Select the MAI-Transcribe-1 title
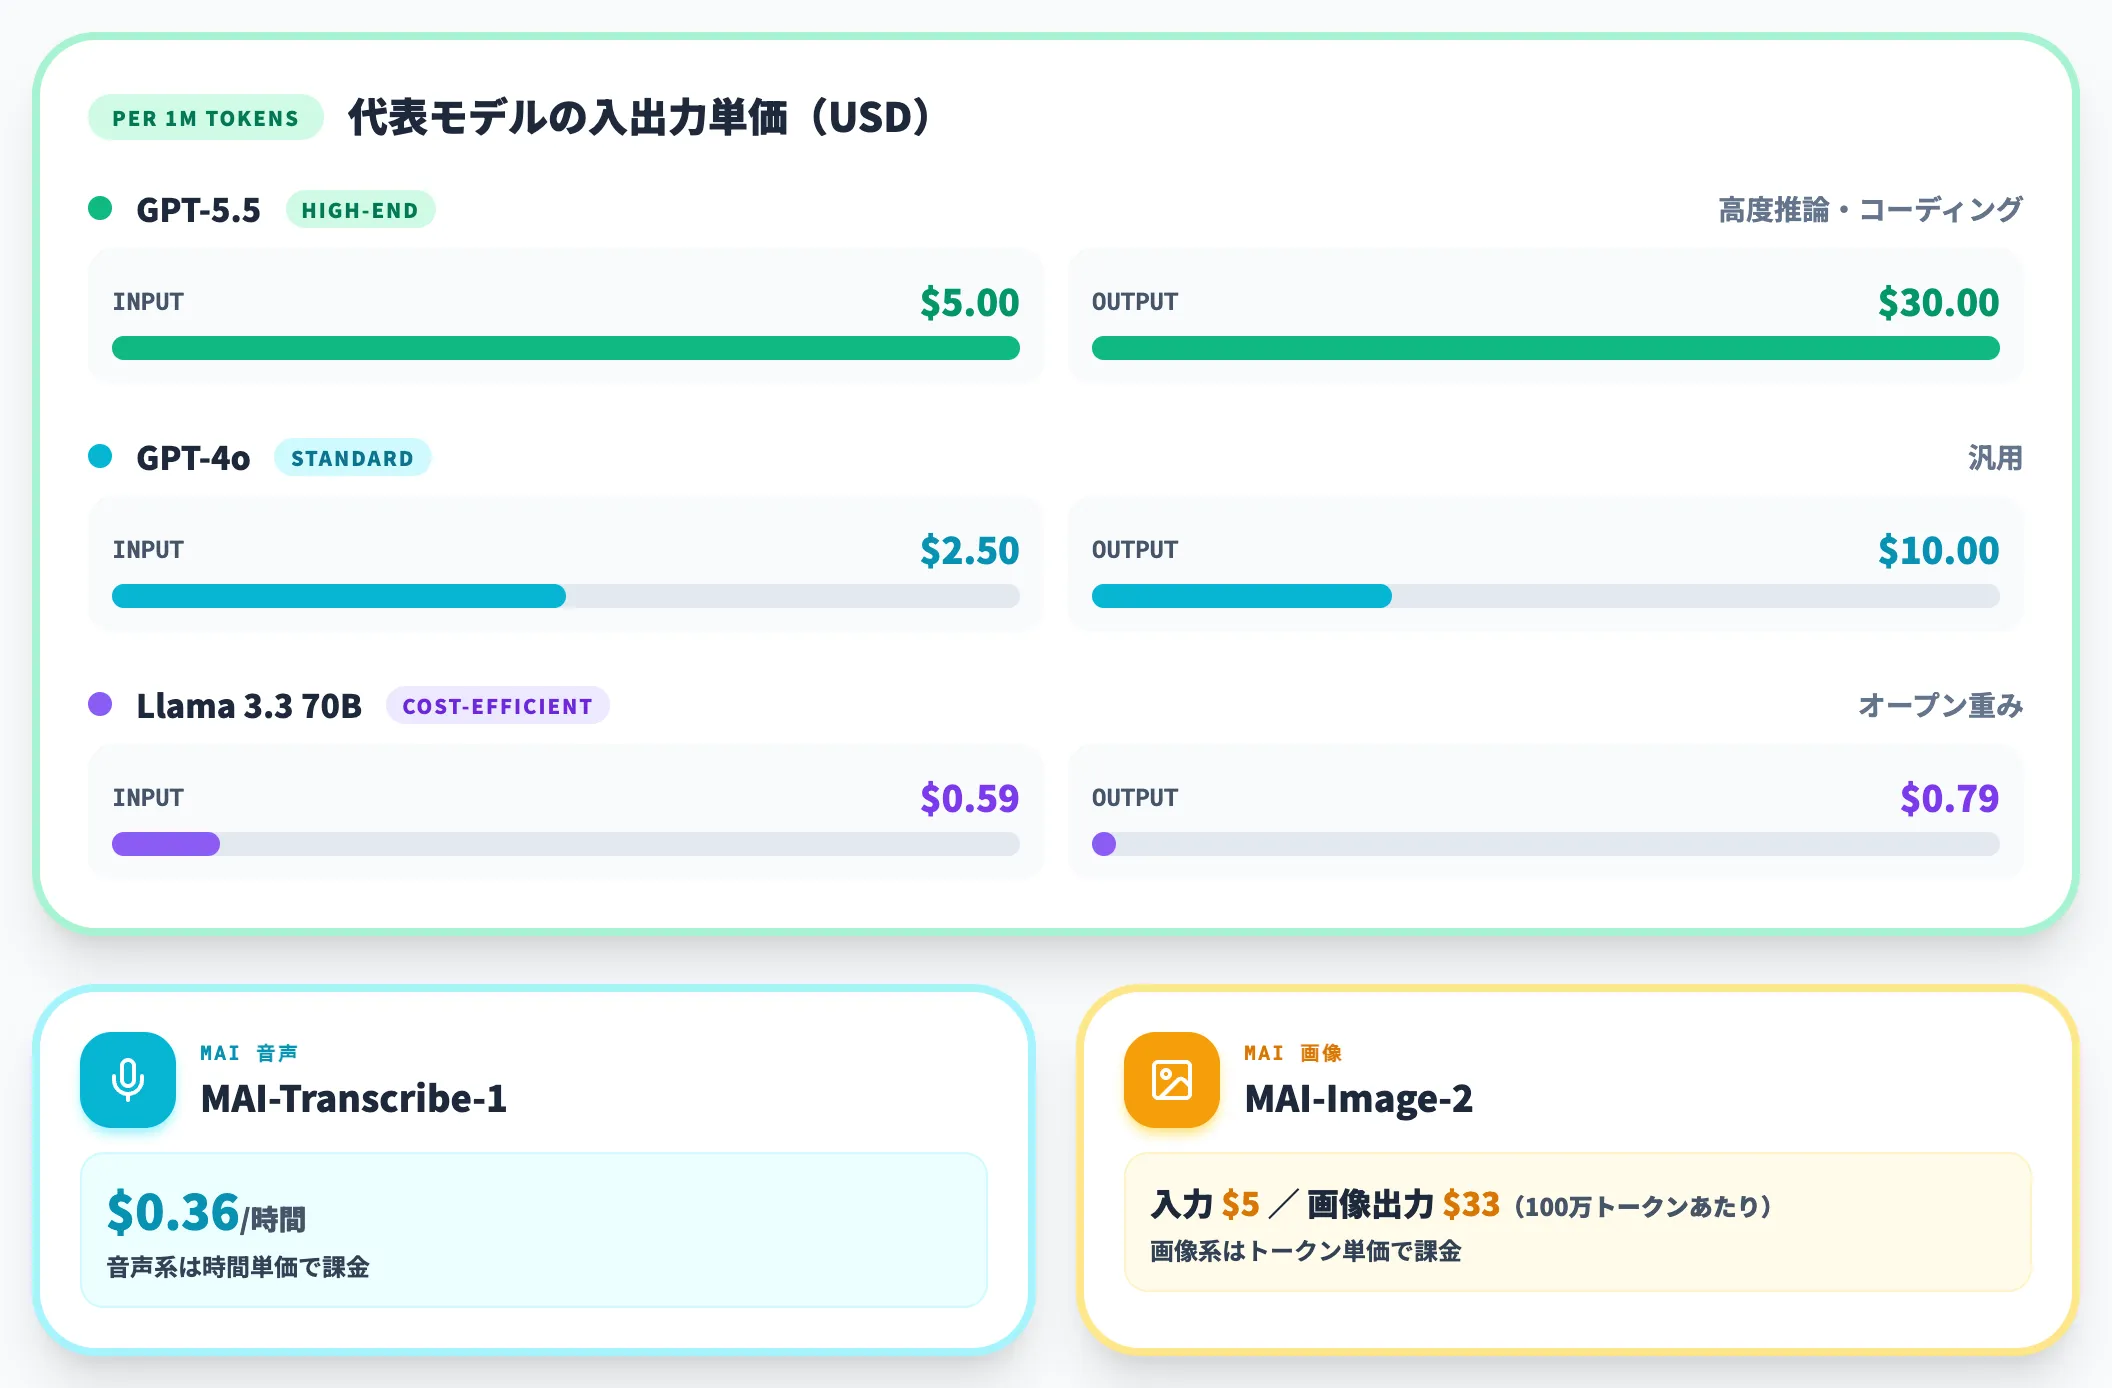Image resolution: width=2112 pixels, height=1388 pixels. pyautogui.click(x=354, y=1098)
